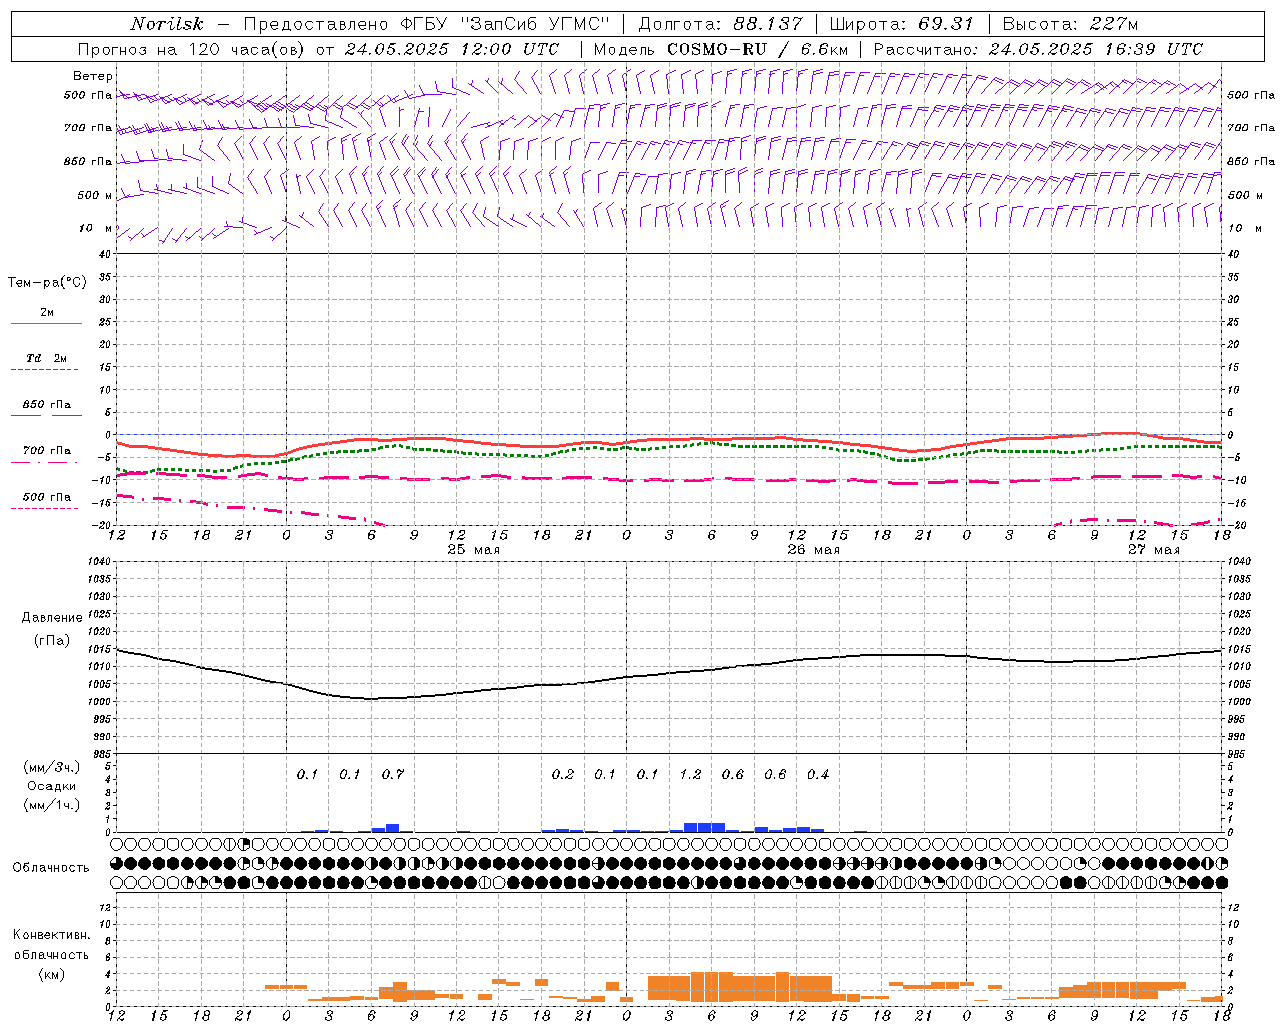The height and width of the screenshot is (1024, 1280).
Task: Click the "Td 2м" dew point legend entry
Action: (46, 358)
